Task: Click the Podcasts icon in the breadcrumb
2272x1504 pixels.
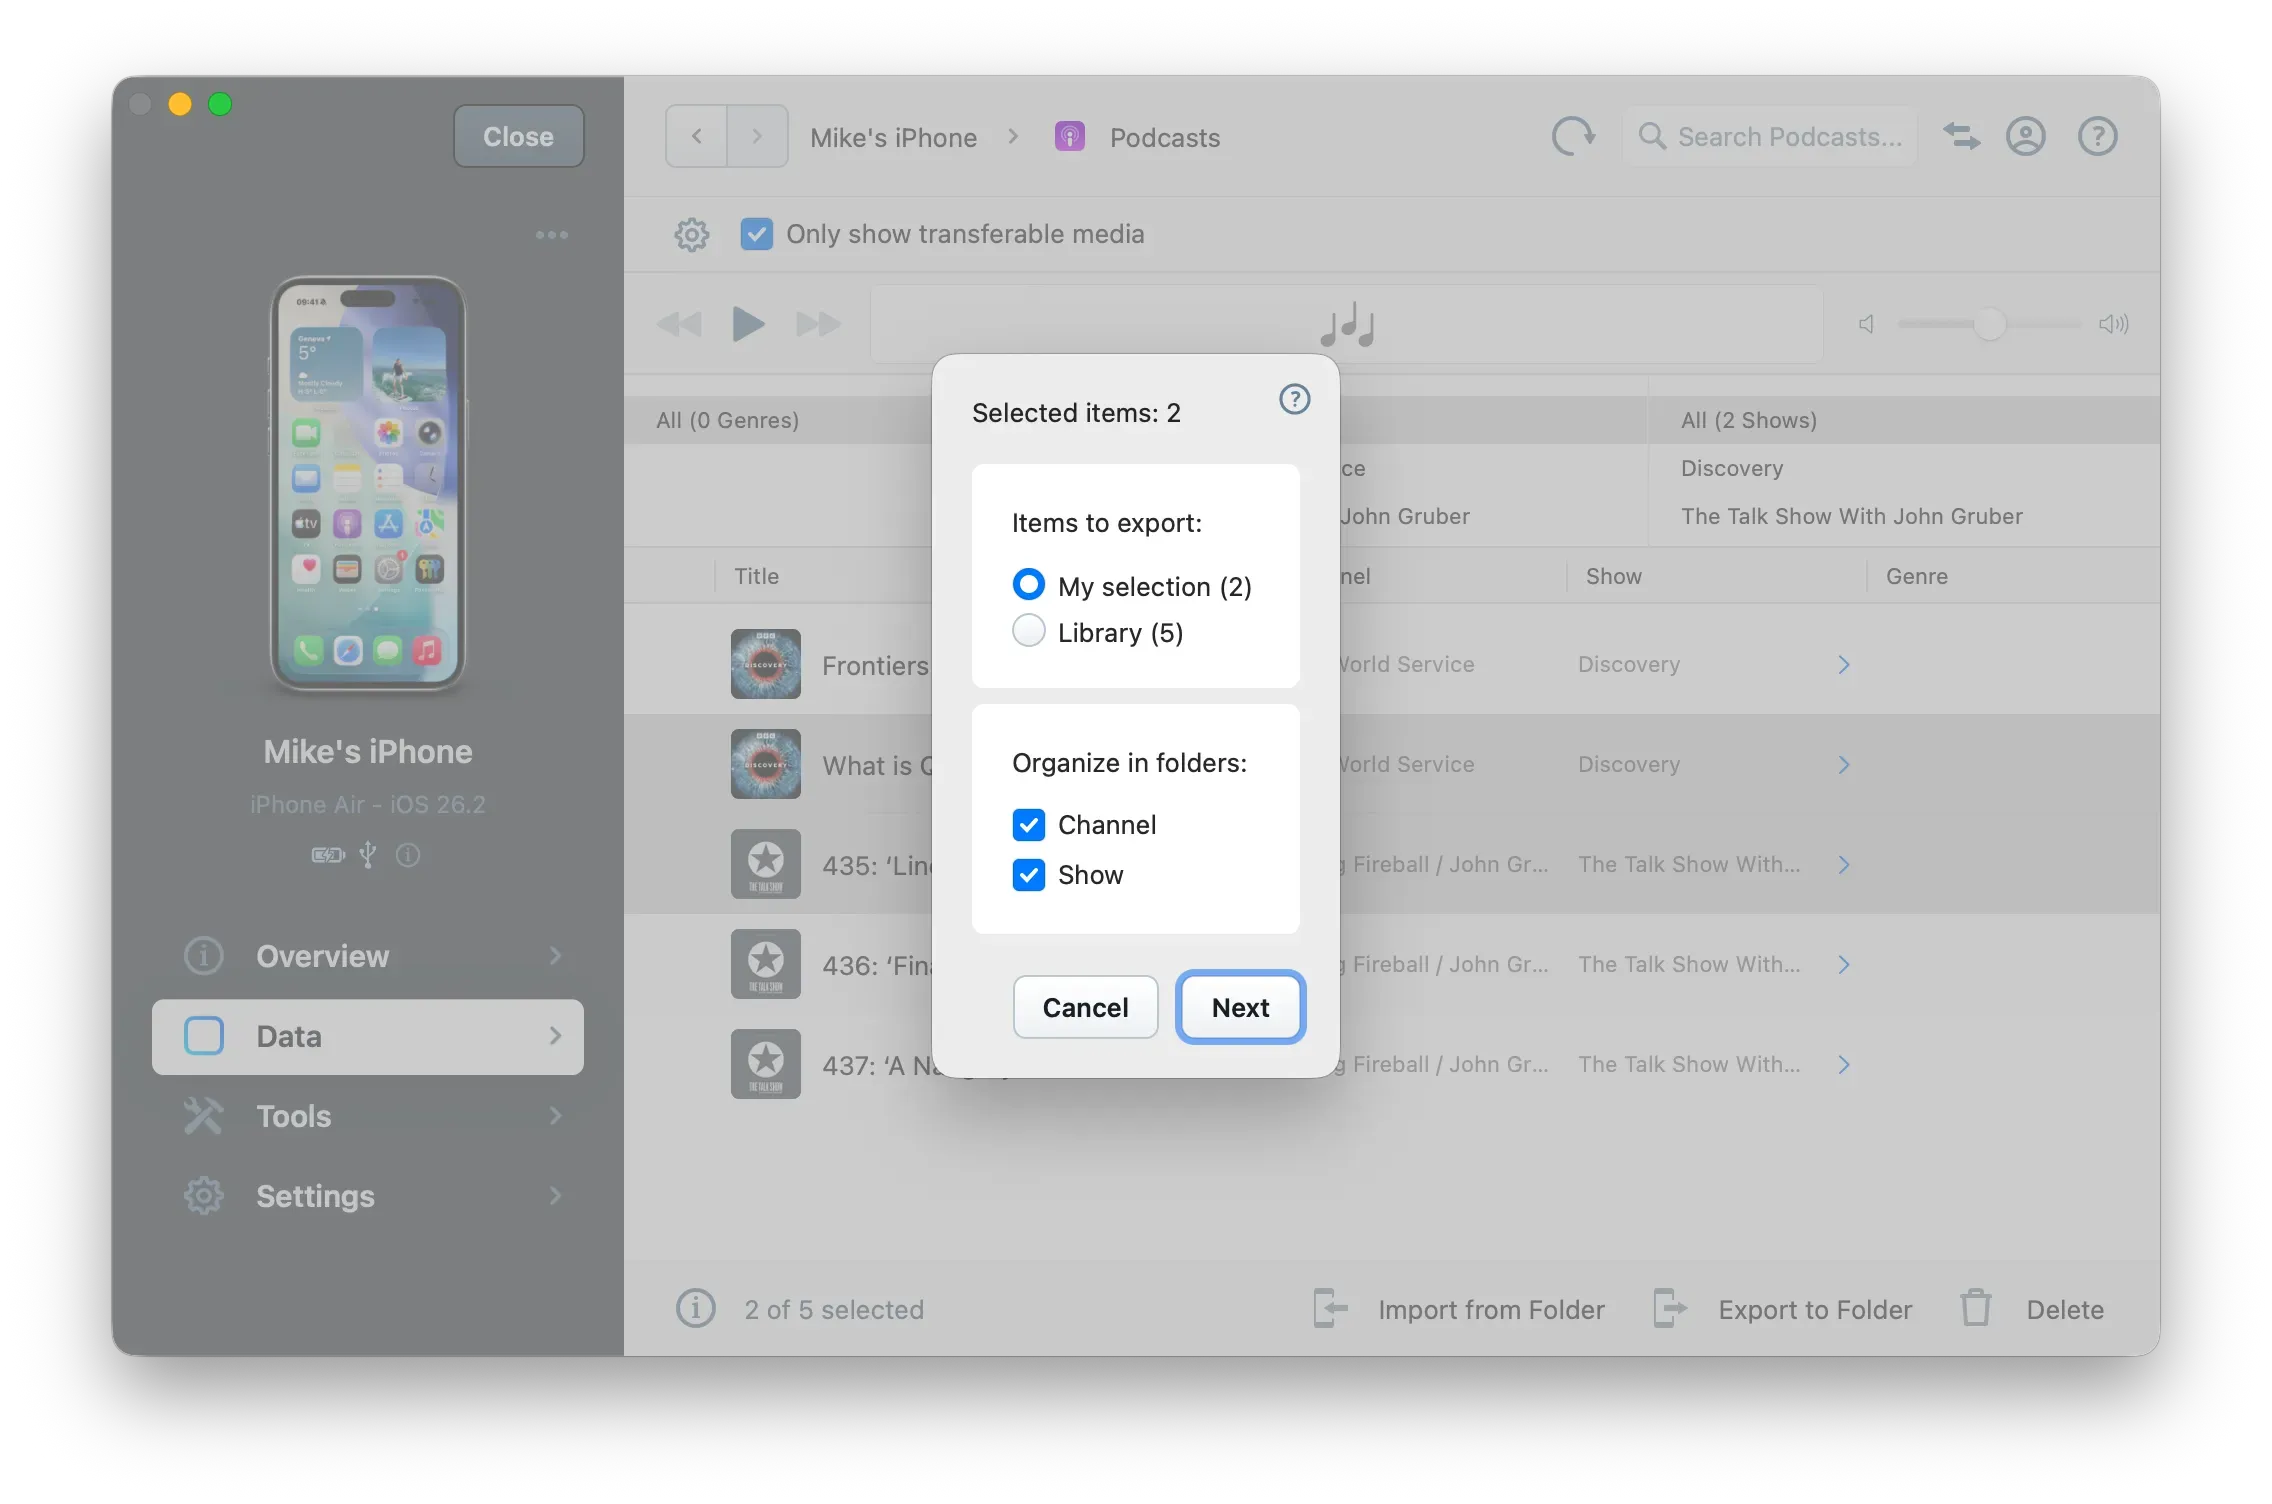Action: (1070, 136)
